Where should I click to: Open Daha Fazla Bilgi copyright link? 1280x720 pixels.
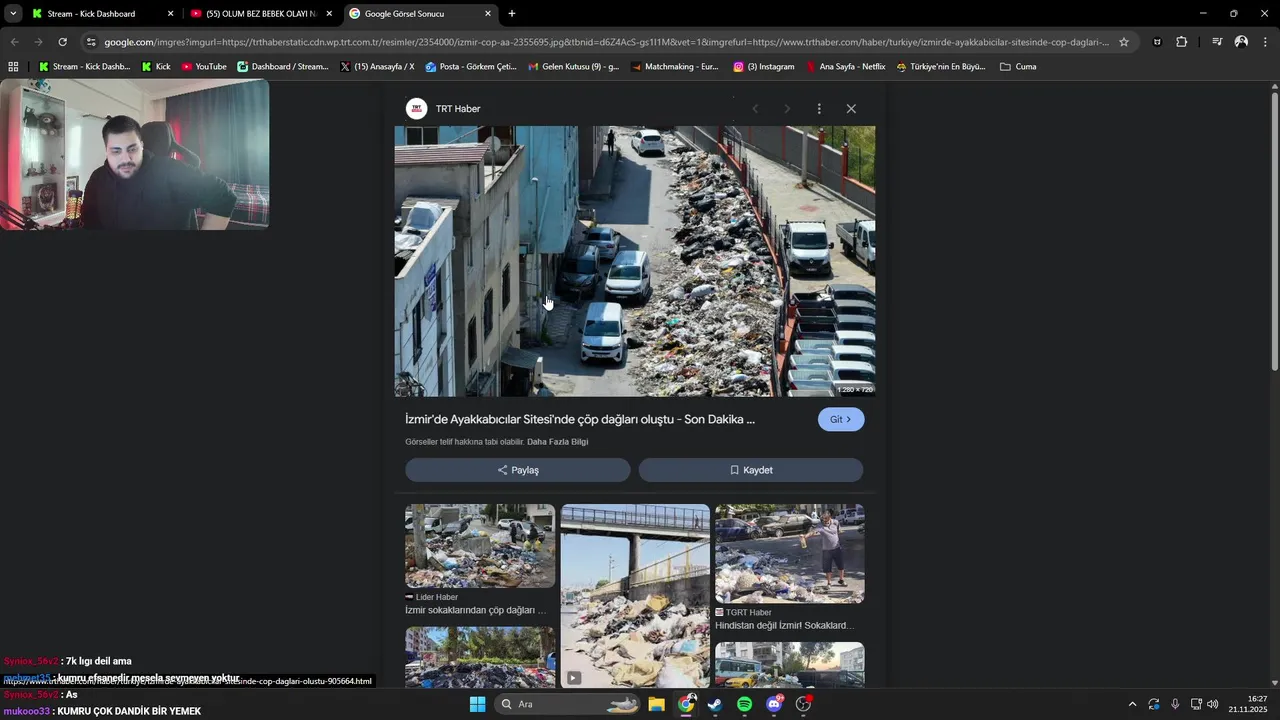[557, 442]
